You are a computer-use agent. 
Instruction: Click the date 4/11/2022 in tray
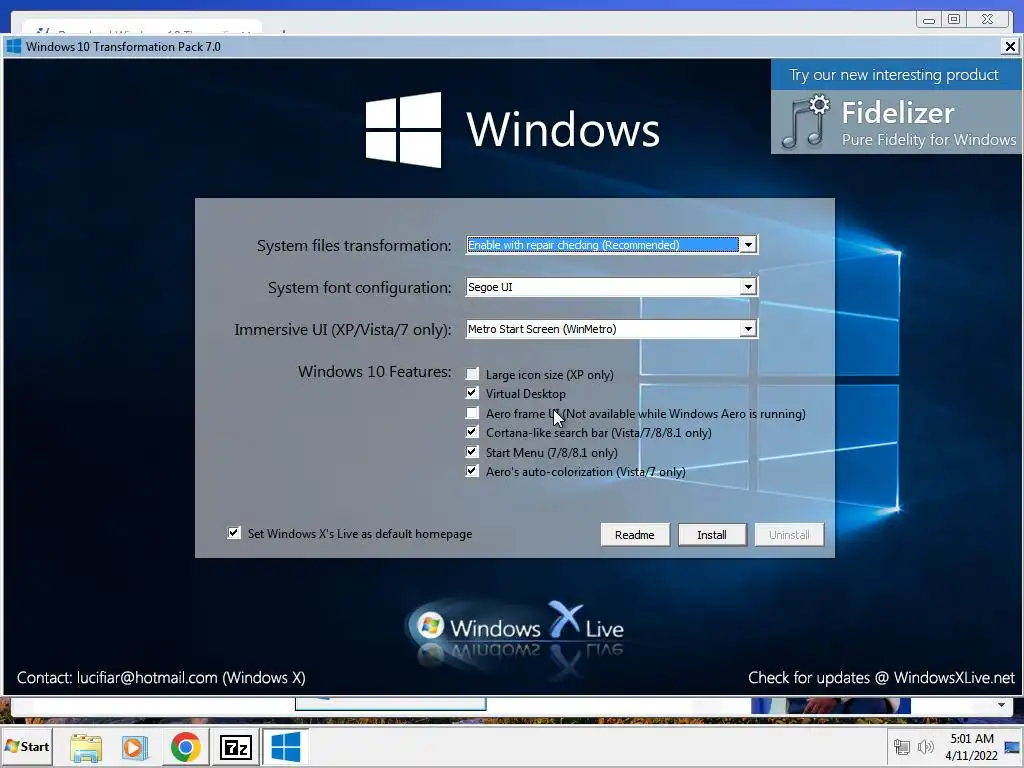click(x=972, y=756)
